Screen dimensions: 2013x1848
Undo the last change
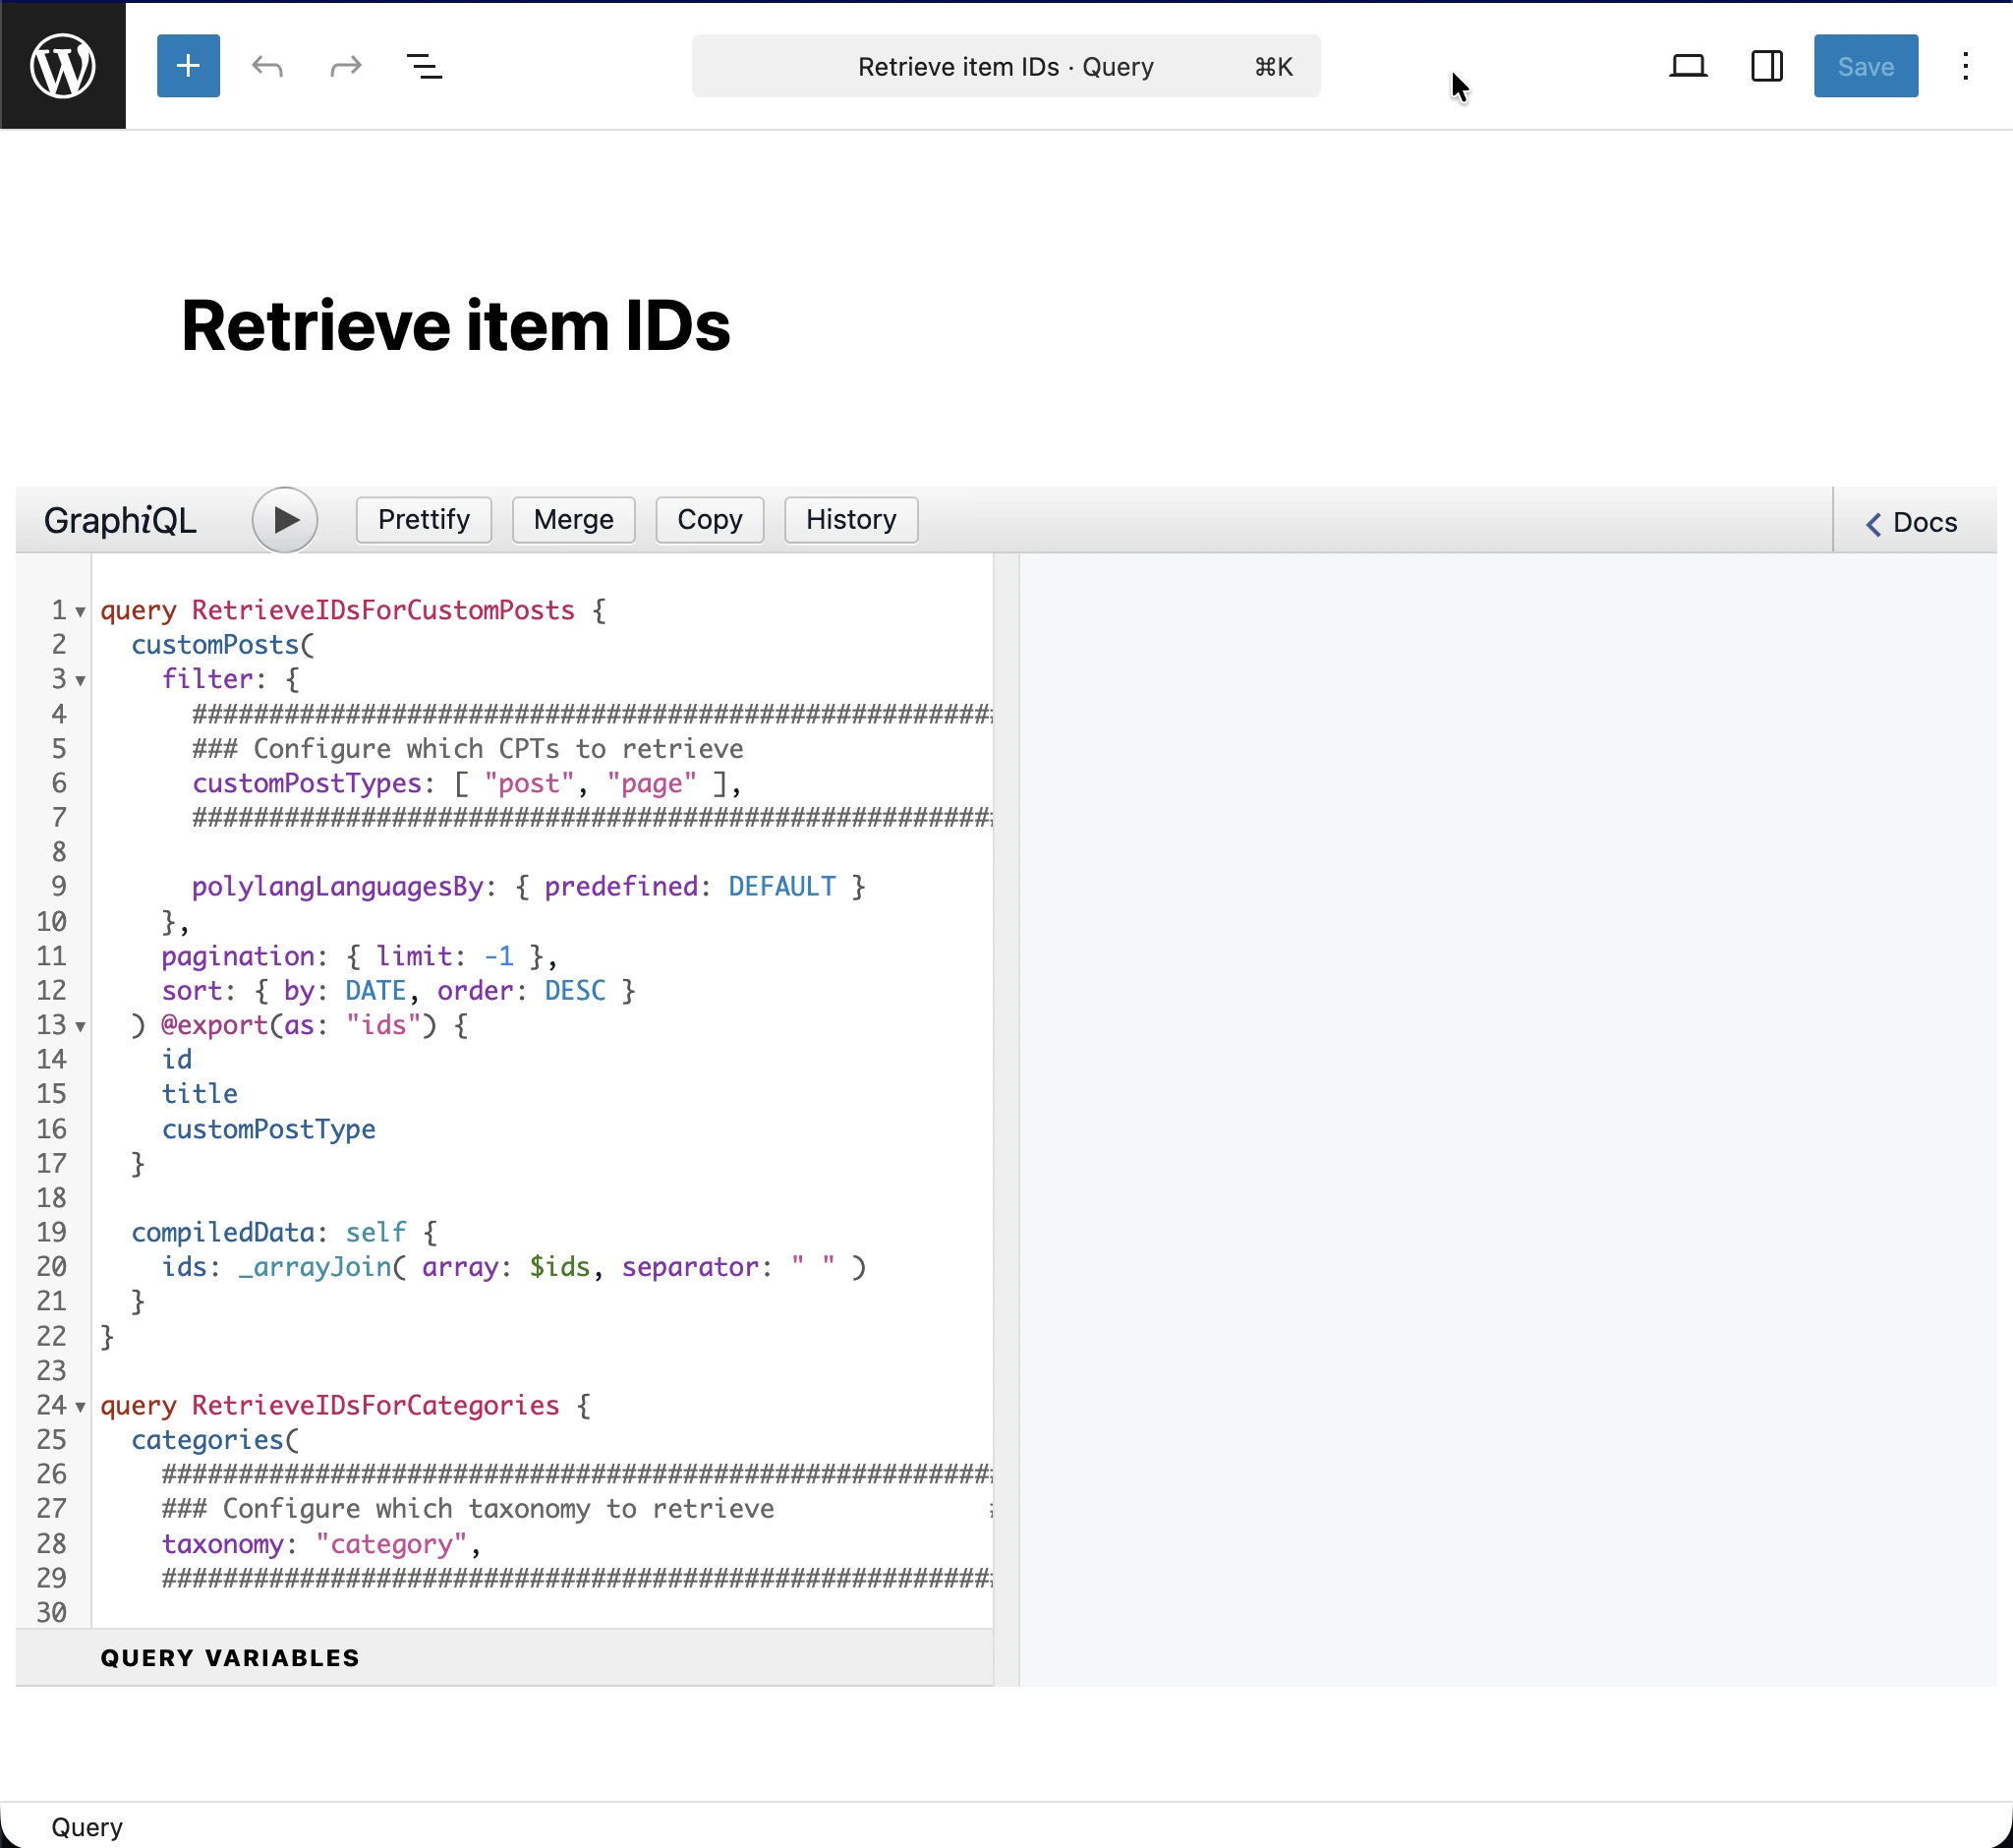tap(266, 66)
